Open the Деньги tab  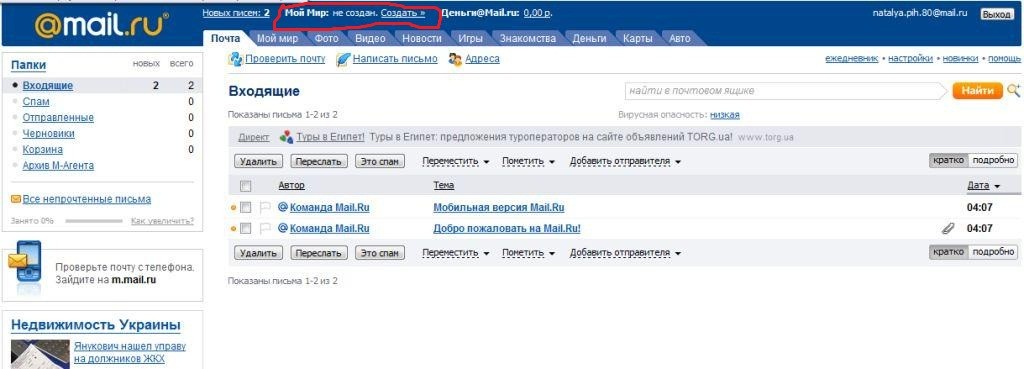(x=590, y=39)
